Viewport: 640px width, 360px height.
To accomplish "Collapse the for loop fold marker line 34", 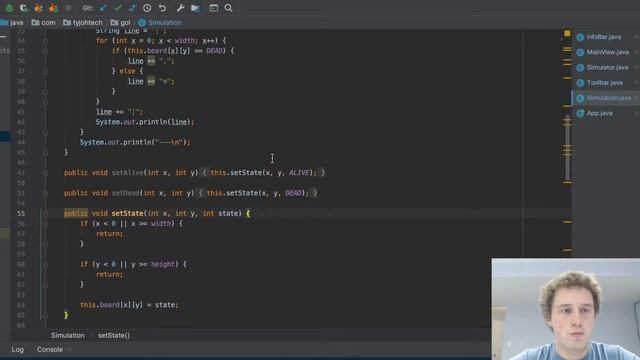I will [x=45, y=41].
